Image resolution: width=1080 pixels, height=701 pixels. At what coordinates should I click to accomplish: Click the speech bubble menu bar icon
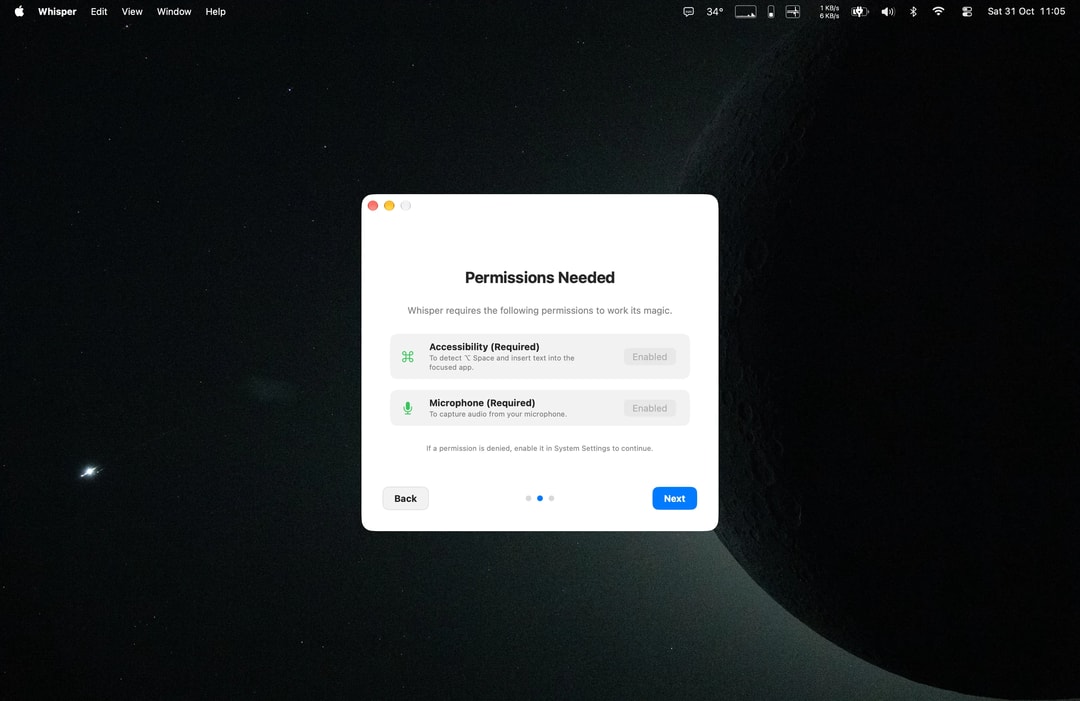click(x=688, y=11)
